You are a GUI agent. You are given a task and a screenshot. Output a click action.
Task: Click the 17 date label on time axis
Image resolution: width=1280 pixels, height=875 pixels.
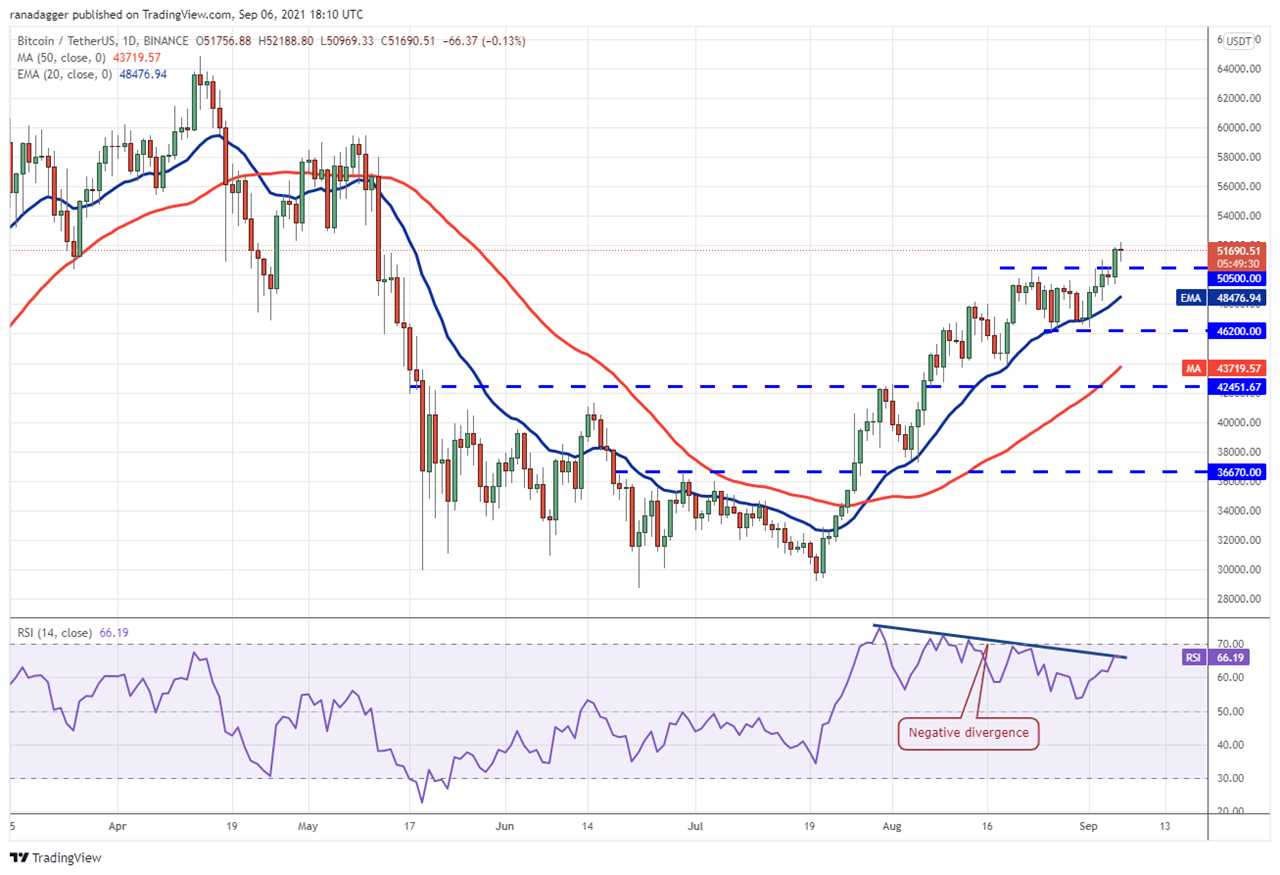click(x=409, y=829)
